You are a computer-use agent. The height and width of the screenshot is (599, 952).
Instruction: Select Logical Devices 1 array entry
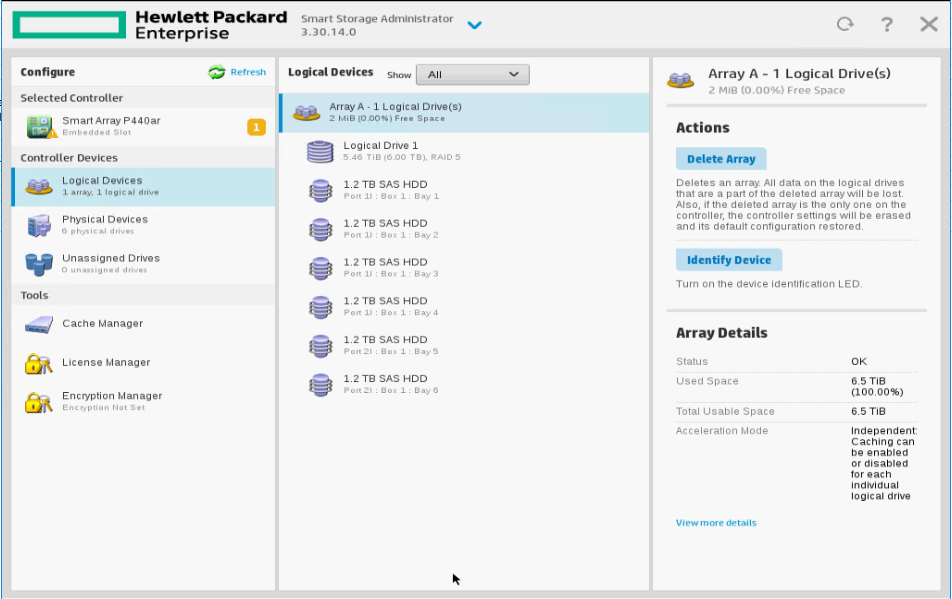coord(143,186)
